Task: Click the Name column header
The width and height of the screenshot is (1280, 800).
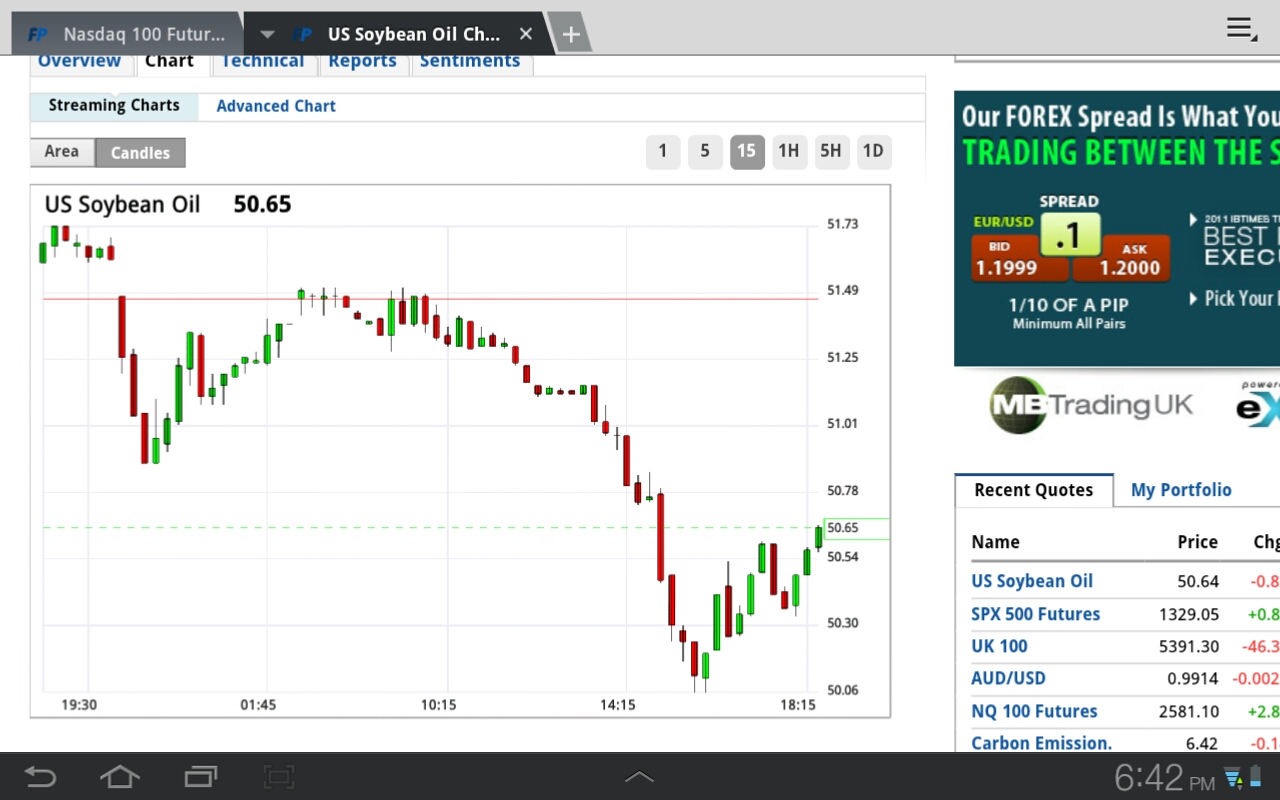Action: coord(995,542)
